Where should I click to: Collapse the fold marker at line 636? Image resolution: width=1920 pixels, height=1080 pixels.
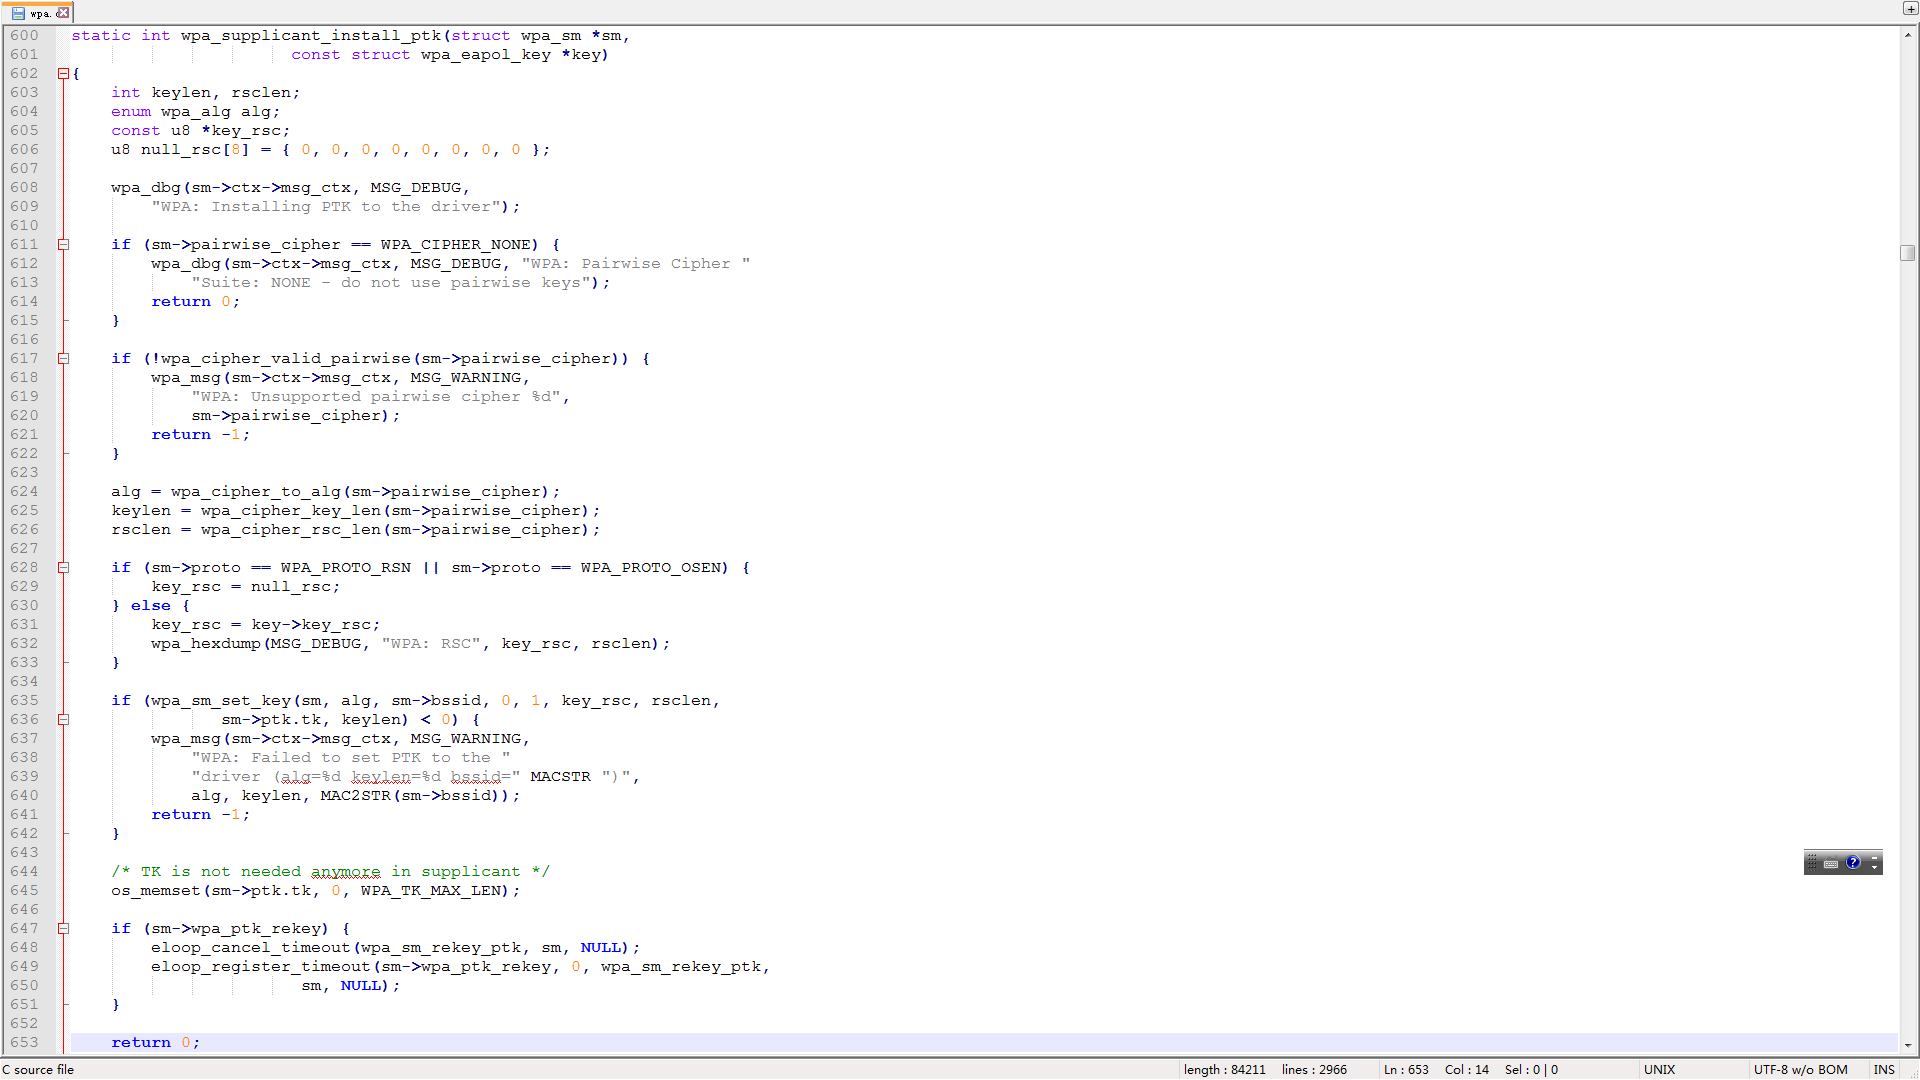coord(63,720)
